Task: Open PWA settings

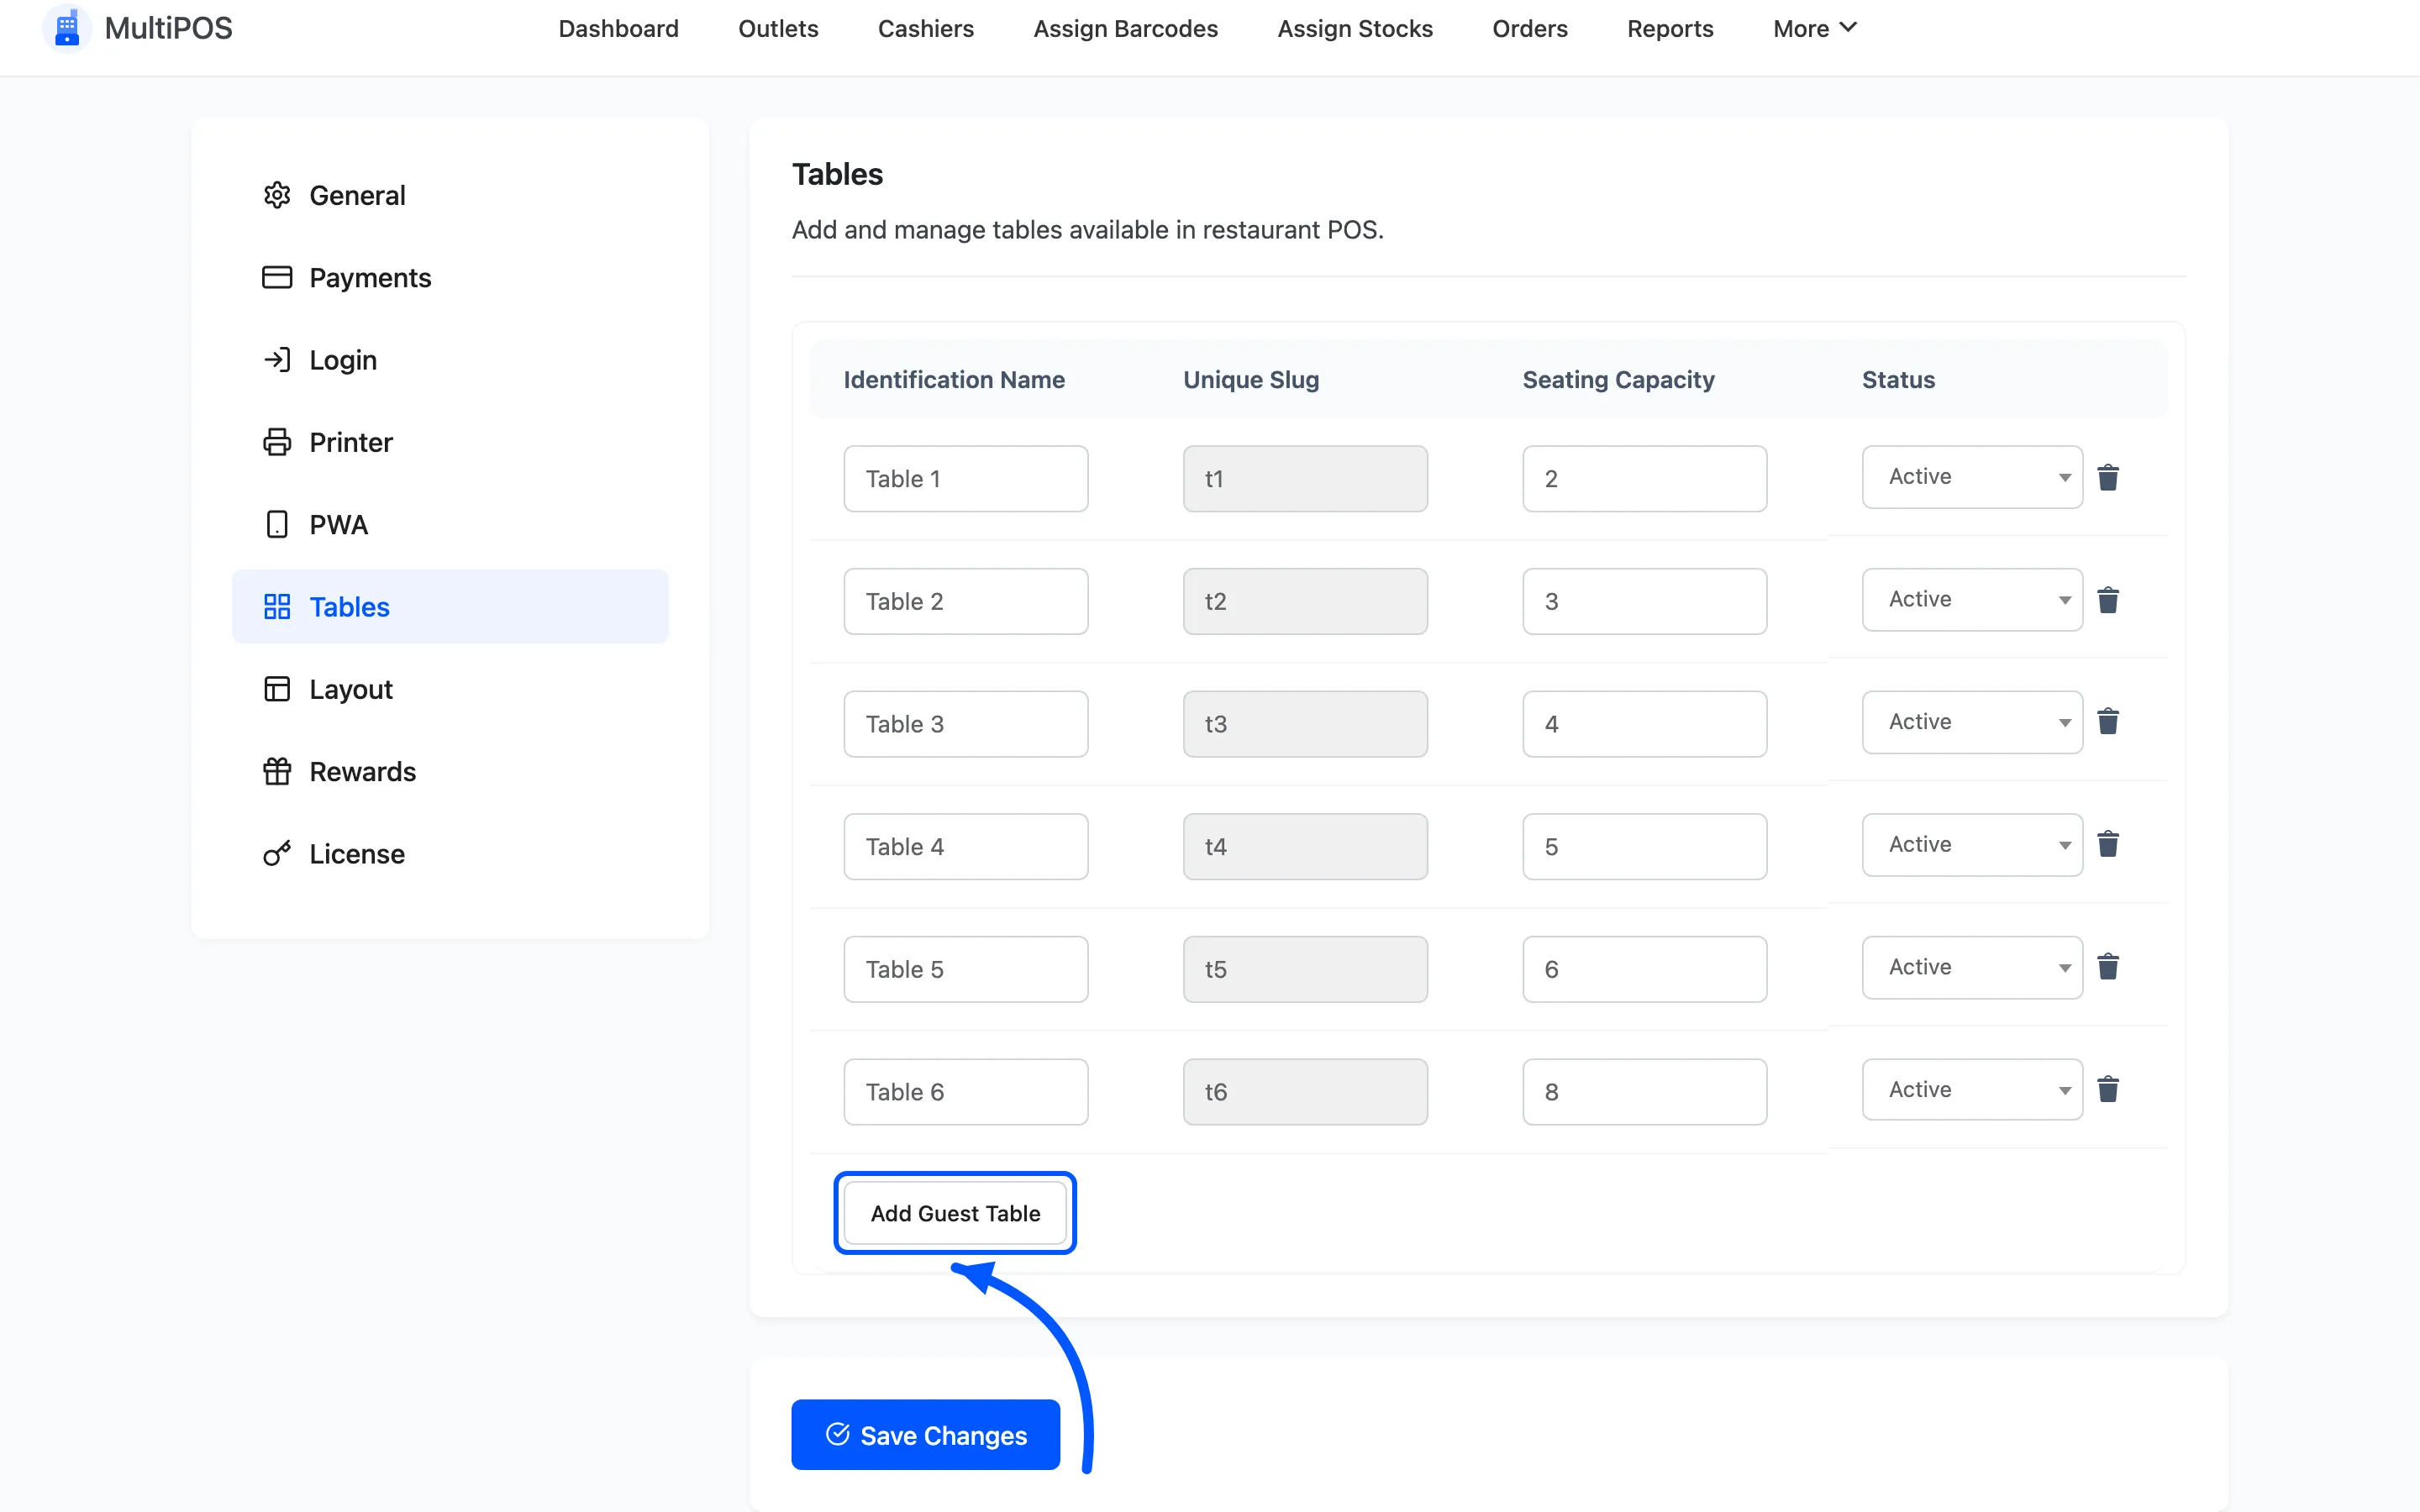Action: coord(450,524)
